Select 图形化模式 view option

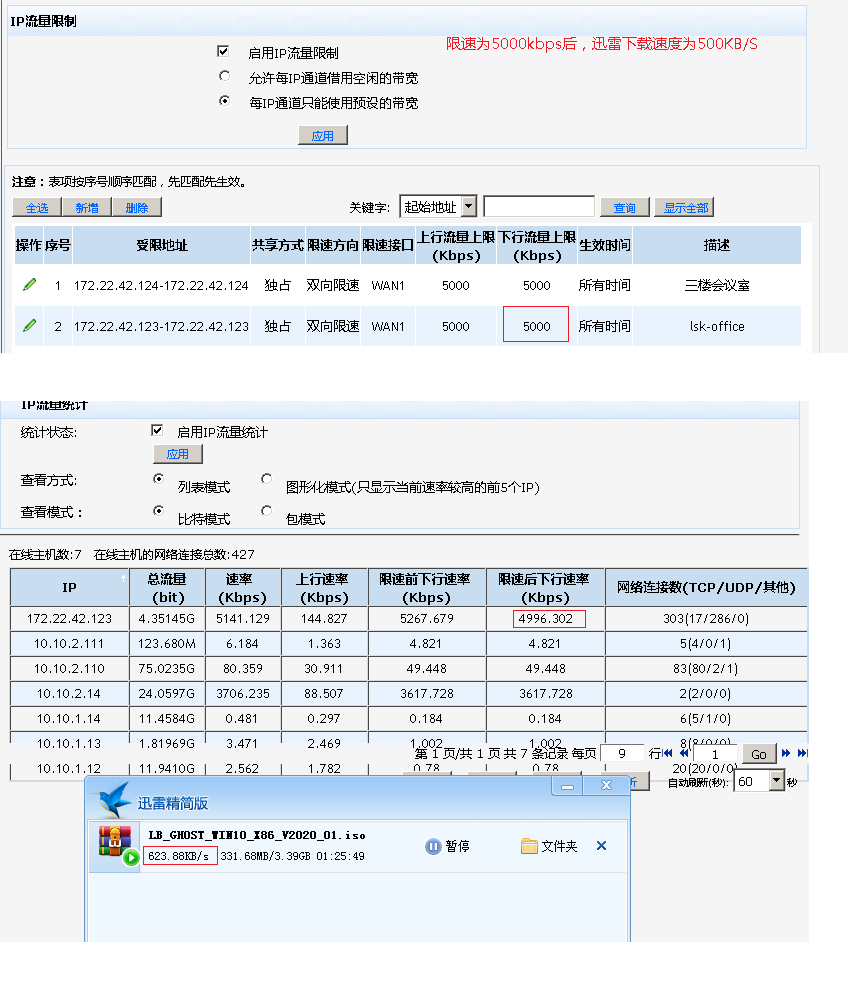266,479
